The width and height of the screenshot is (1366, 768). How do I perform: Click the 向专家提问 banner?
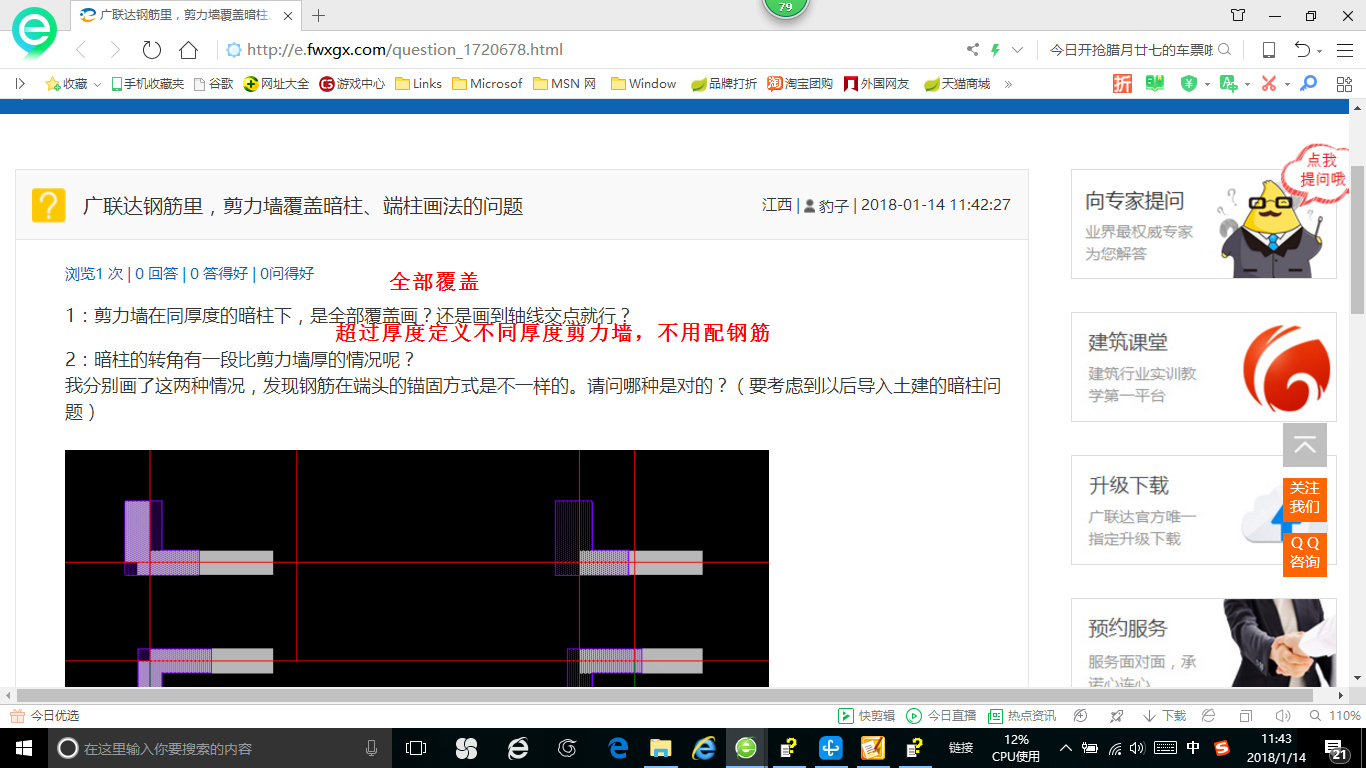[x=1203, y=223]
